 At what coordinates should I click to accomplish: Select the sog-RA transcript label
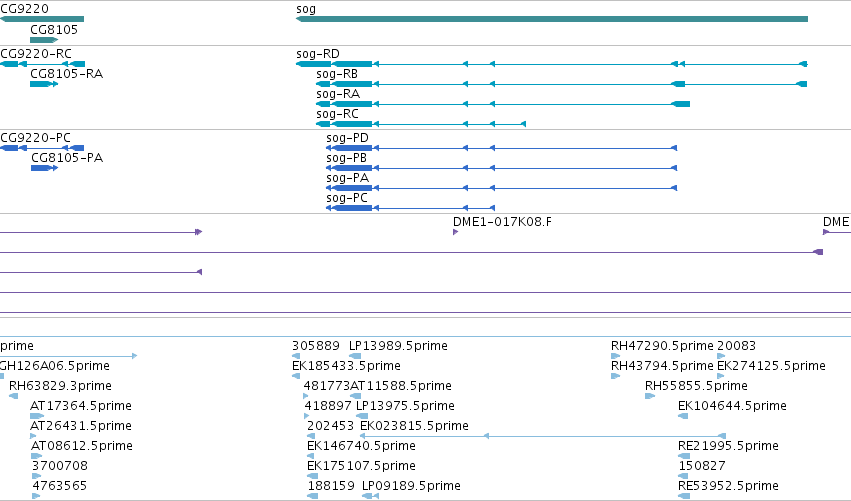(x=338, y=94)
